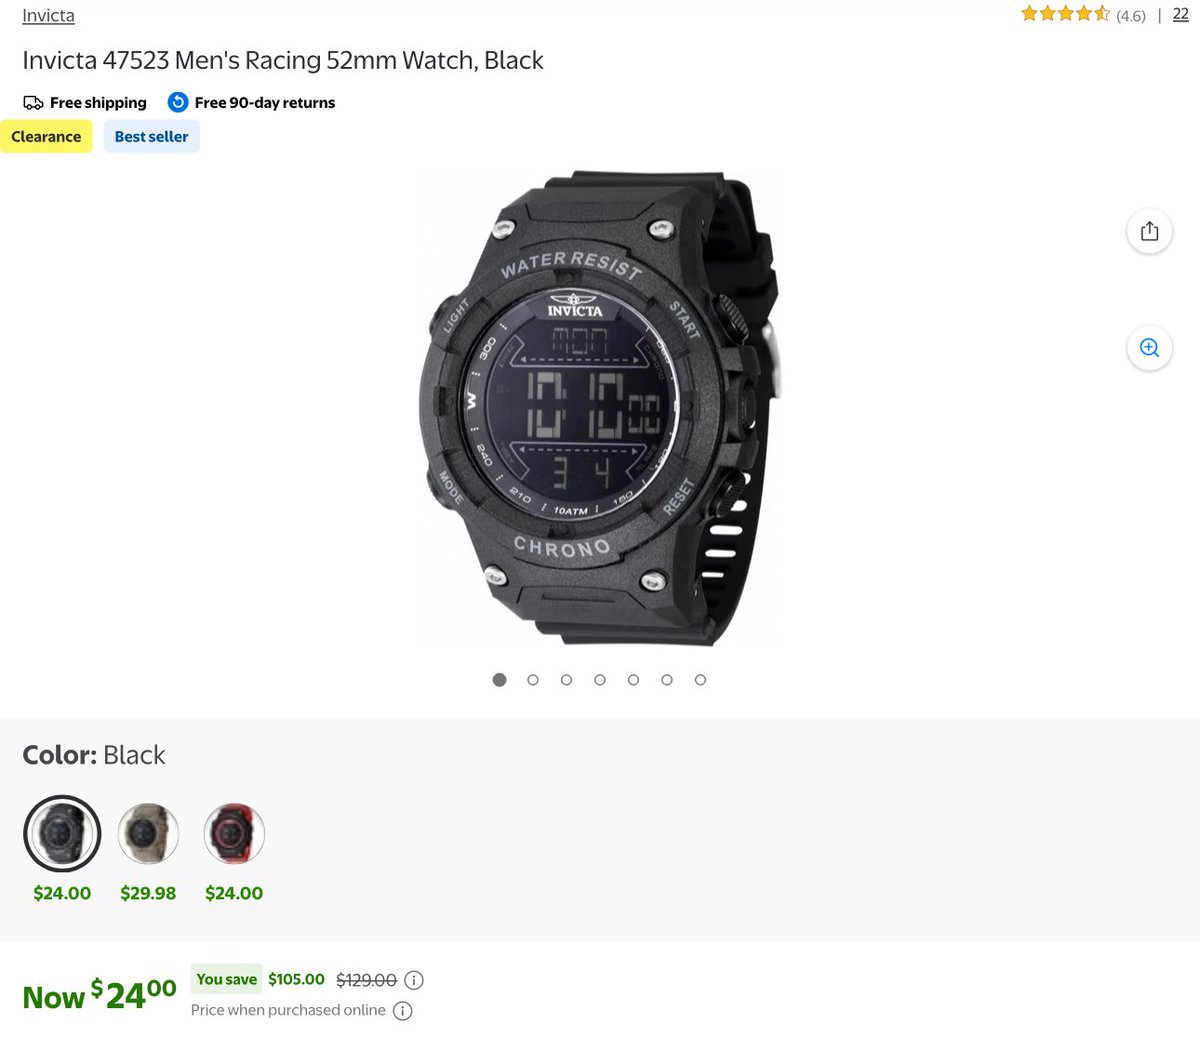Click the star rating icons

tap(1065, 14)
